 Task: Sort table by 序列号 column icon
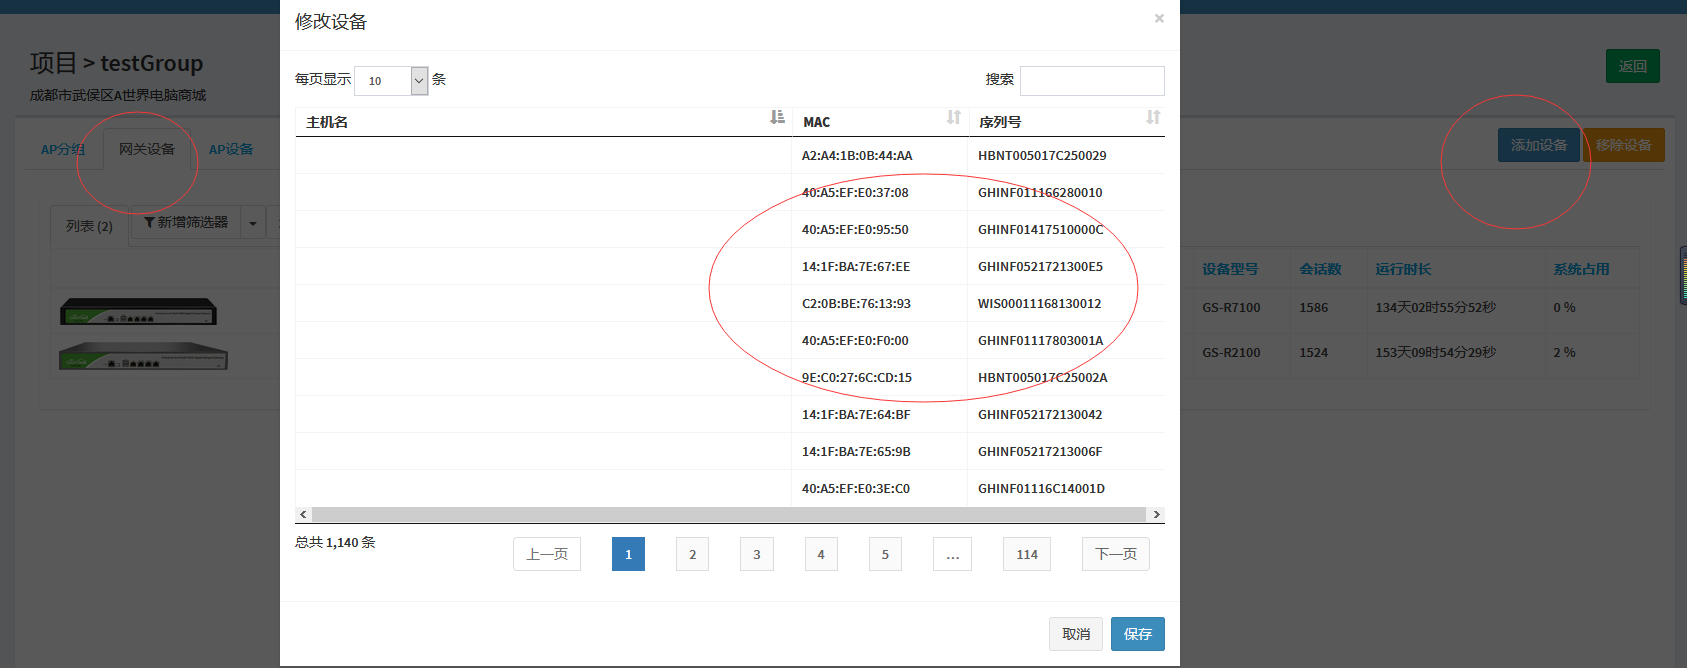(1153, 118)
